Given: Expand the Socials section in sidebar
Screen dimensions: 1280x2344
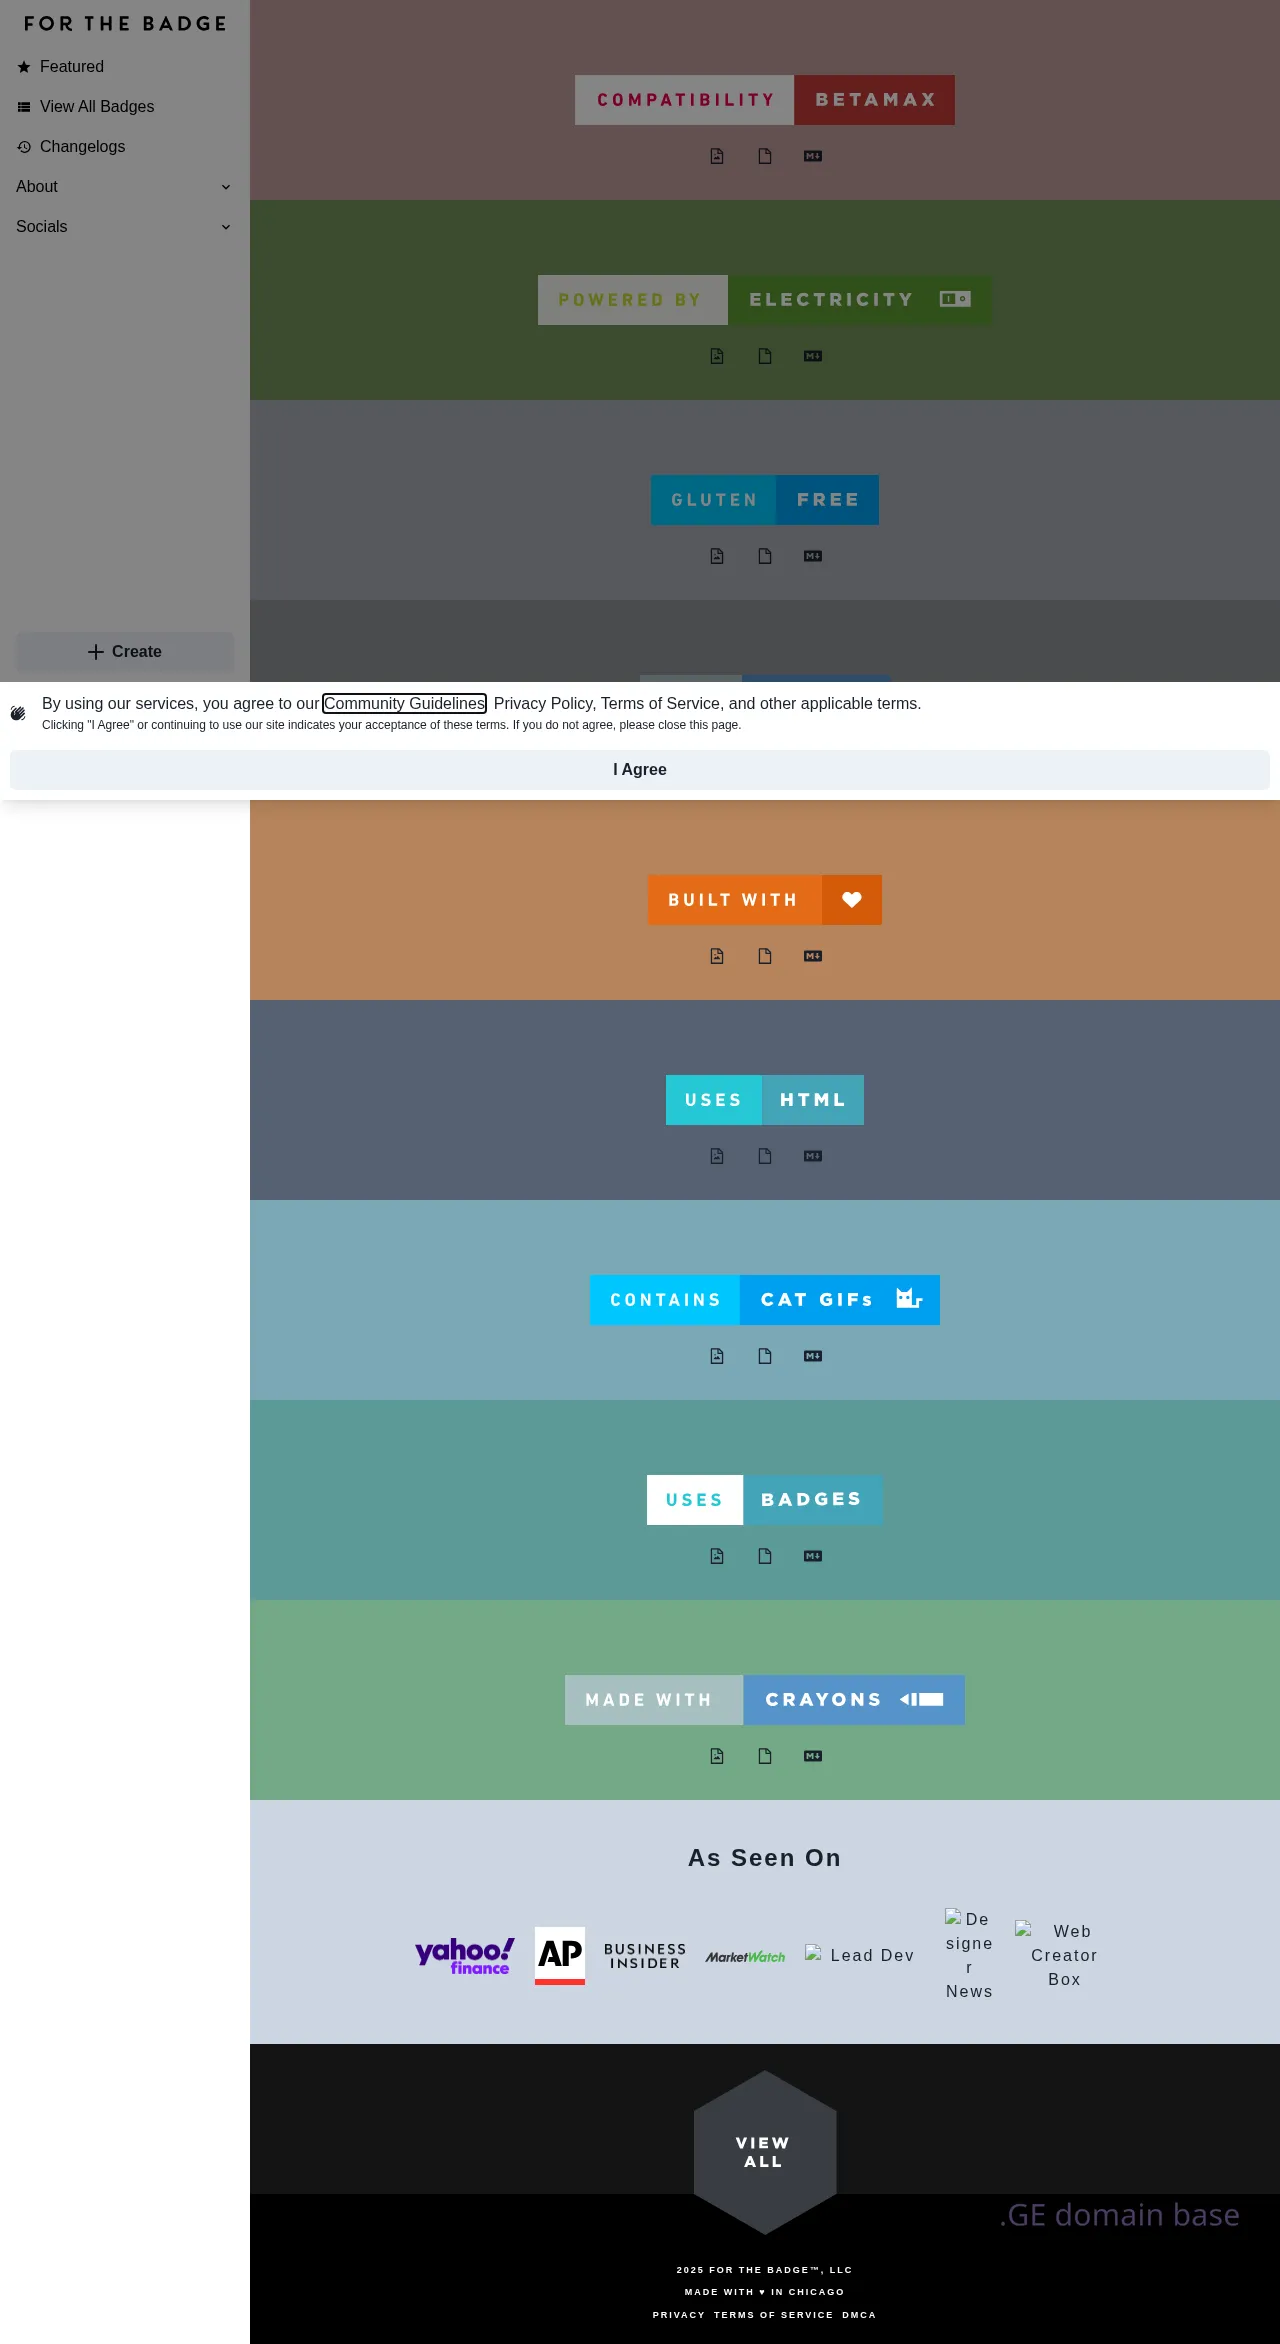Looking at the screenshot, I should click(124, 227).
